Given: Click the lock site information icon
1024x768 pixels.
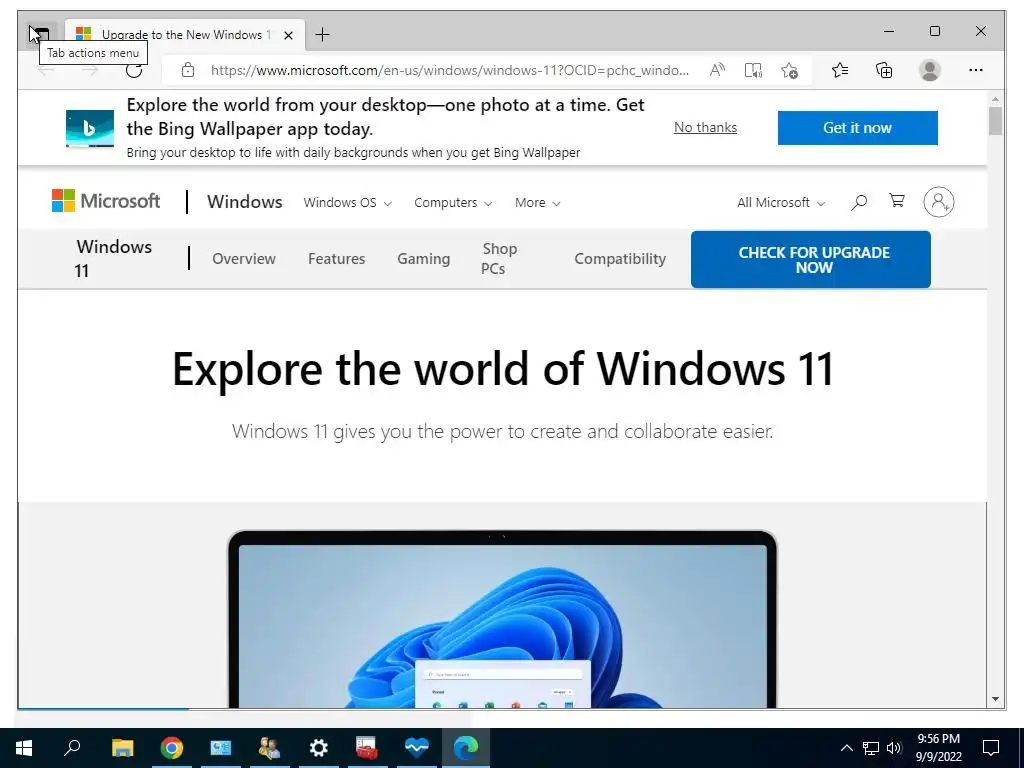Looking at the screenshot, I should tap(187, 70).
